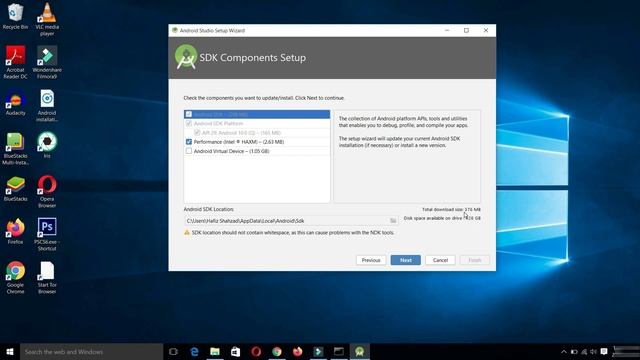This screenshot has height=360, width=640.
Task: Toggle the Android SDK Platform checkbox
Action: point(189,123)
